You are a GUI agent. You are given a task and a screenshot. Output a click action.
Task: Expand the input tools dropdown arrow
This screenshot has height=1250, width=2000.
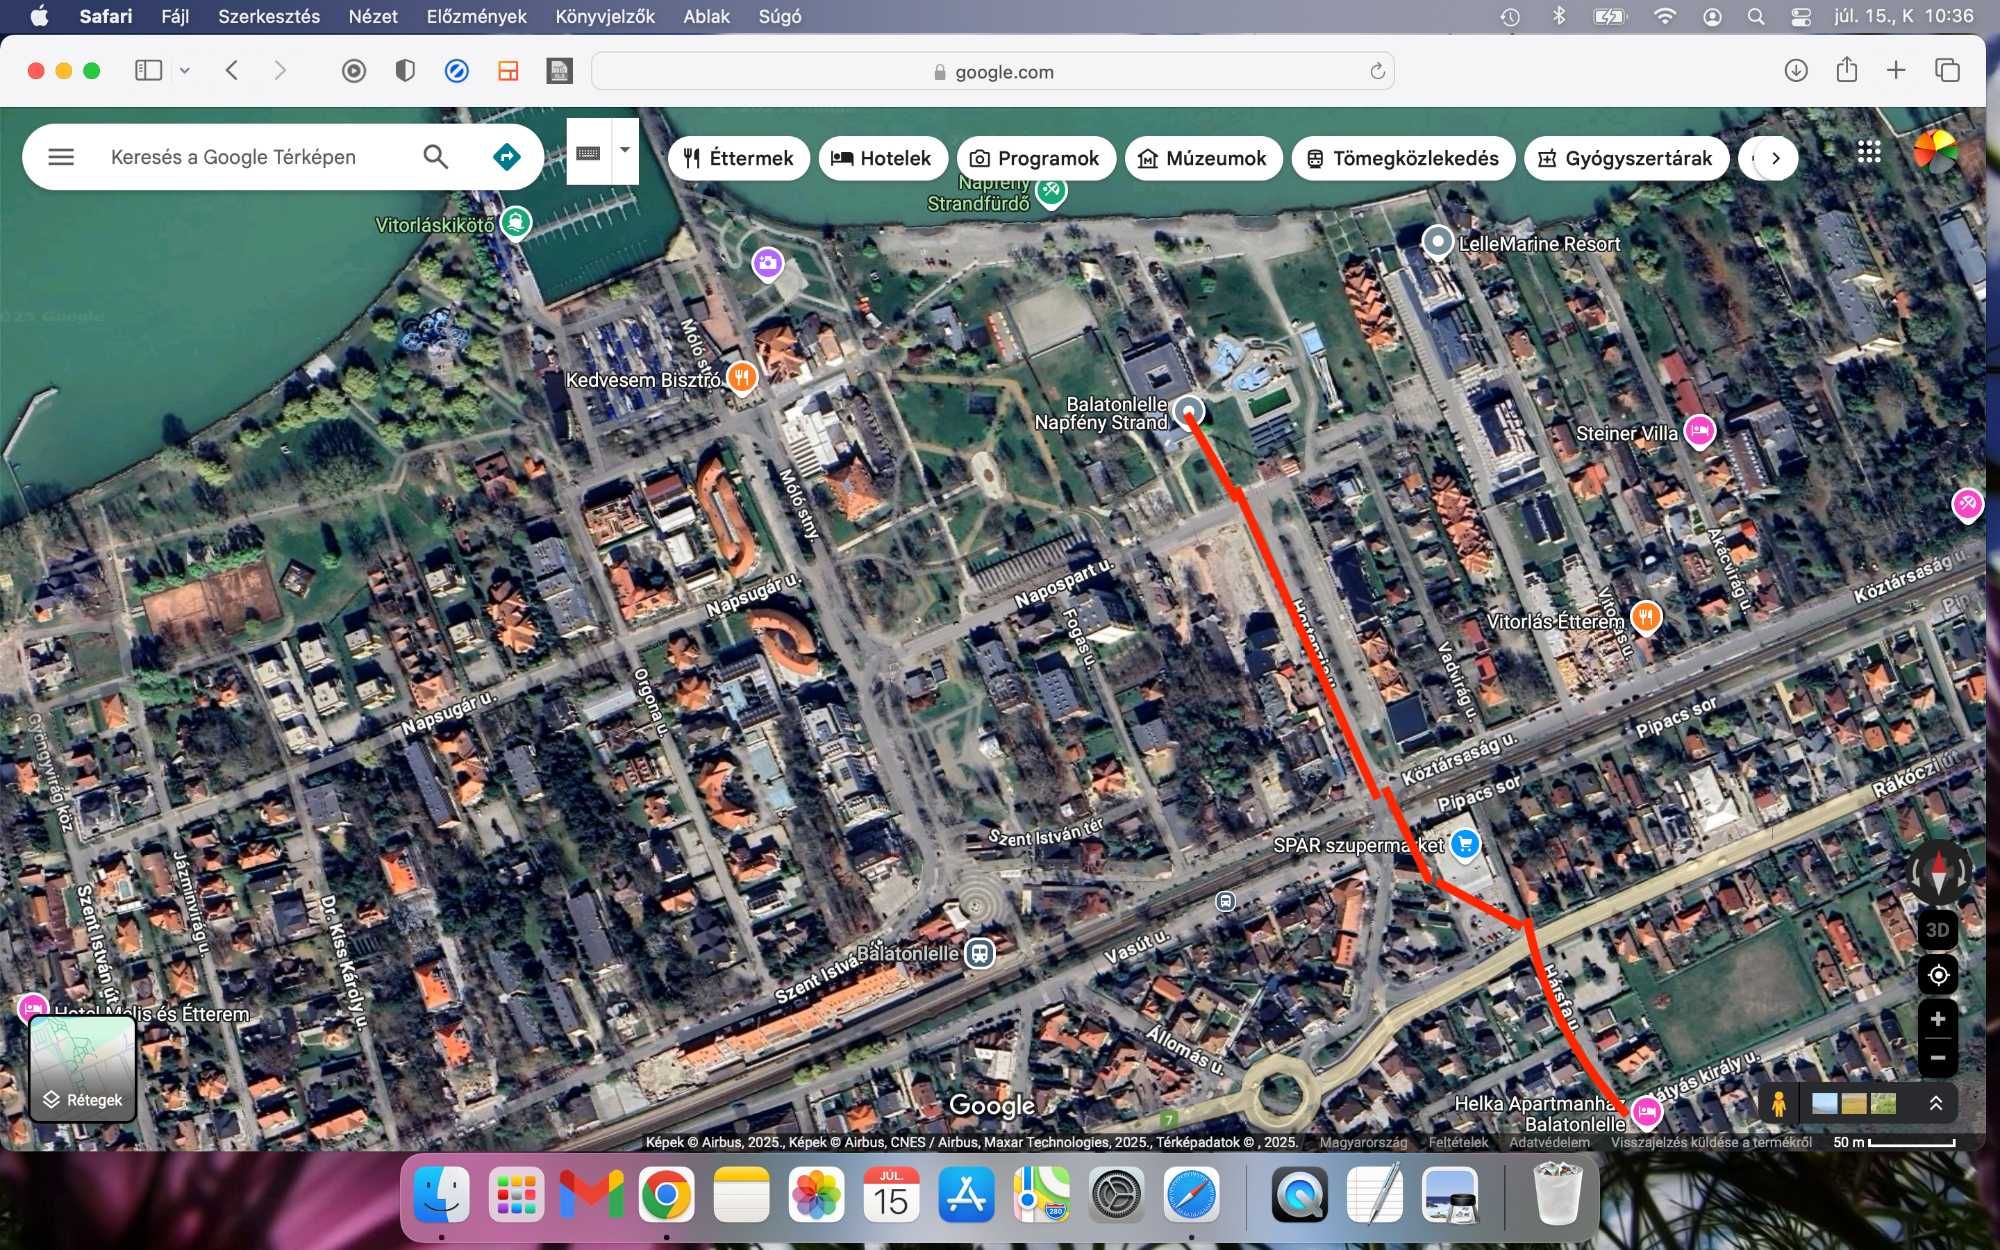tap(625, 151)
